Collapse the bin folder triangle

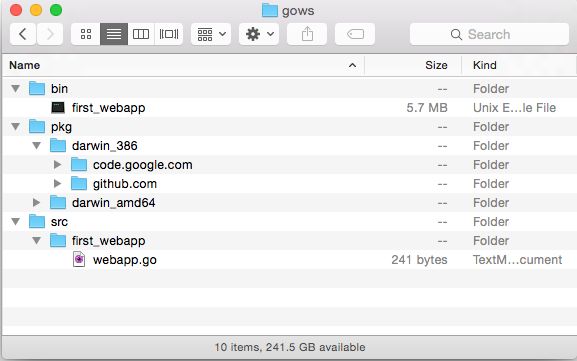[x=15, y=89]
